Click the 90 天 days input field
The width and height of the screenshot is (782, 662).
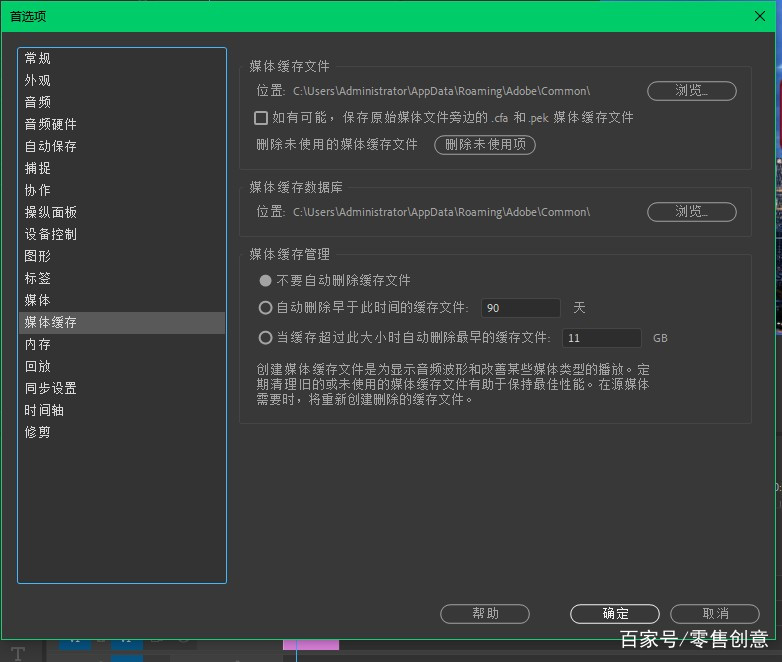(521, 308)
